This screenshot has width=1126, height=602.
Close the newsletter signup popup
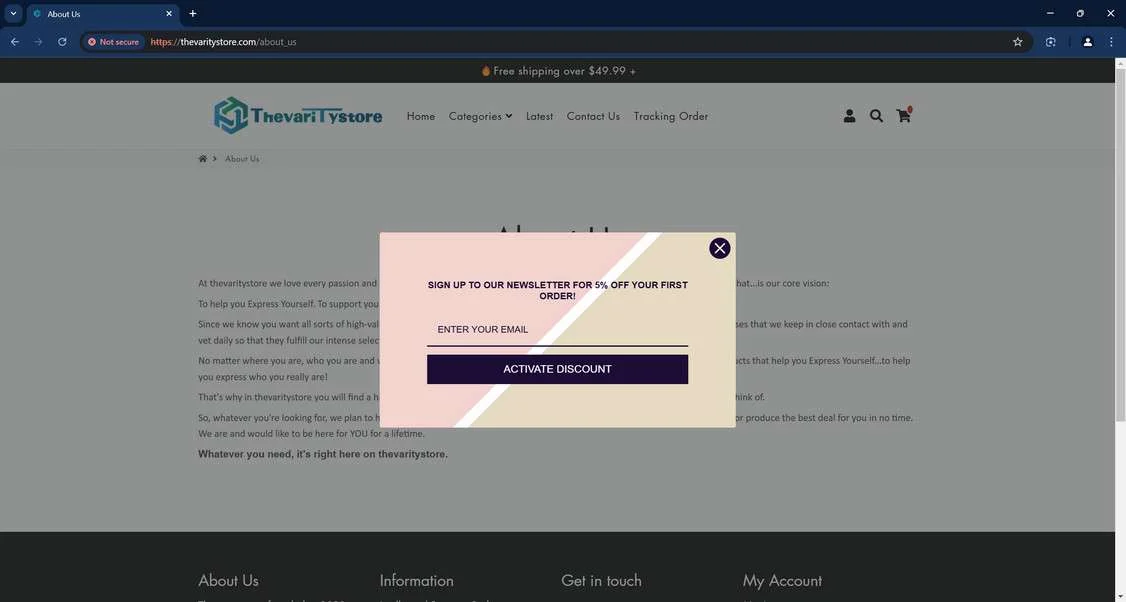[720, 248]
